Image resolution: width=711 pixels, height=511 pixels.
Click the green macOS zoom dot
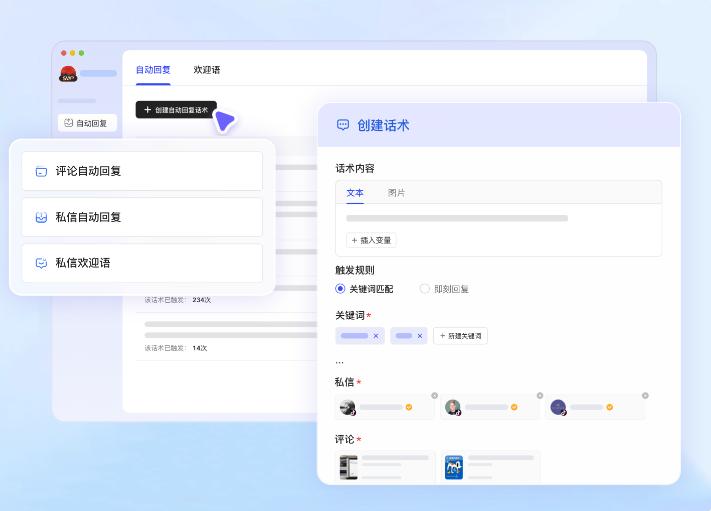click(82, 53)
